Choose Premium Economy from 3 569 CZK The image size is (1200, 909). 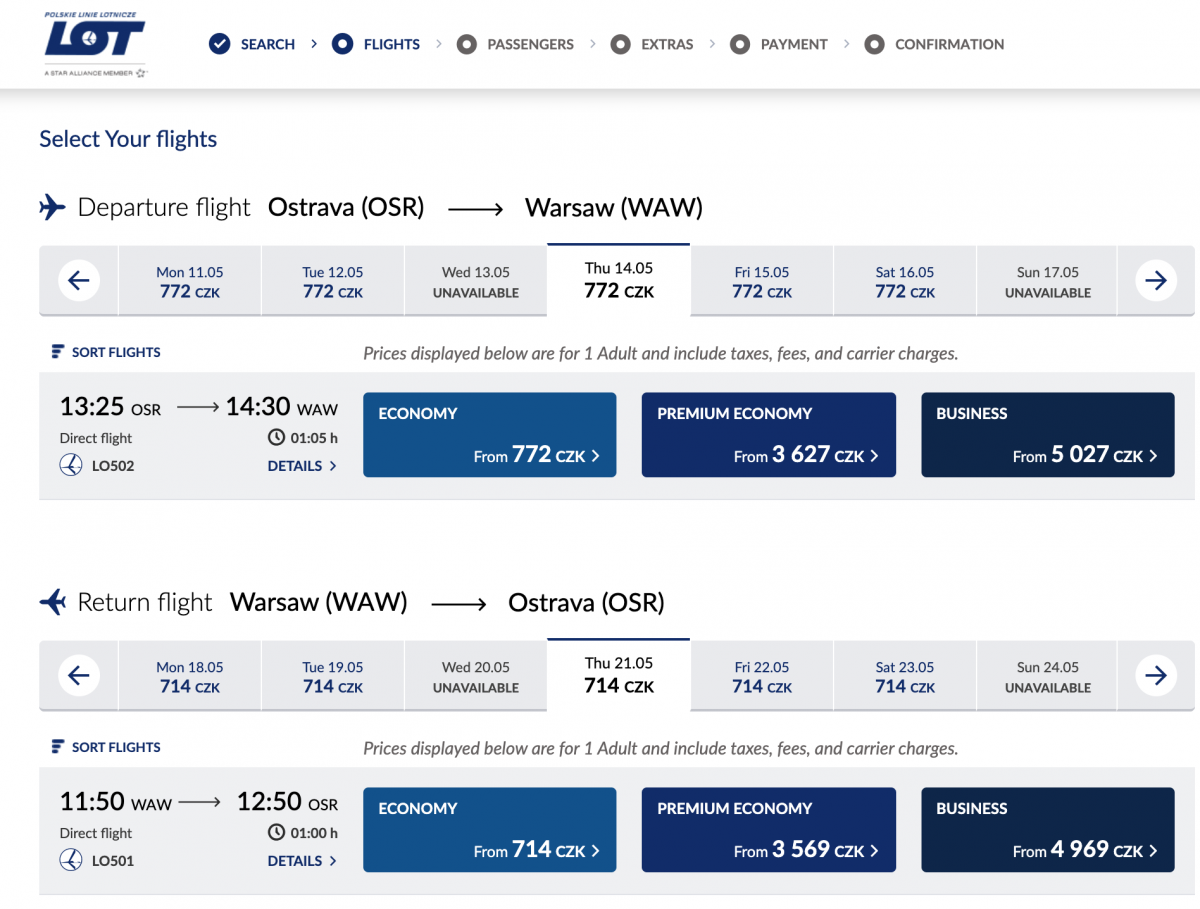[768, 830]
